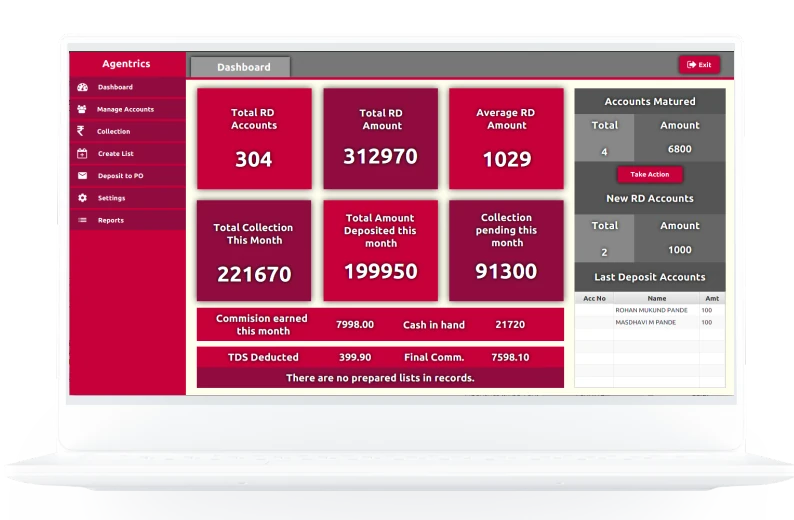Click the Create List calendar icon
Screen dimensions: 794x520
click(82, 153)
